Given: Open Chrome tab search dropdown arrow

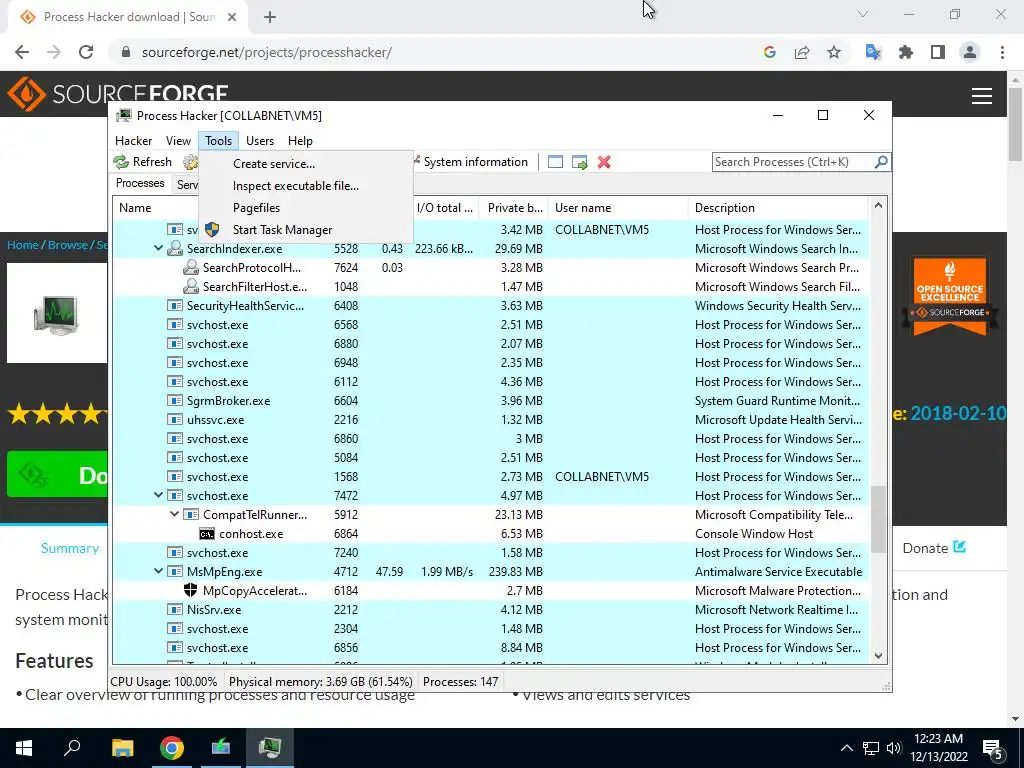Looking at the screenshot, I should click(x=863, y=14).
